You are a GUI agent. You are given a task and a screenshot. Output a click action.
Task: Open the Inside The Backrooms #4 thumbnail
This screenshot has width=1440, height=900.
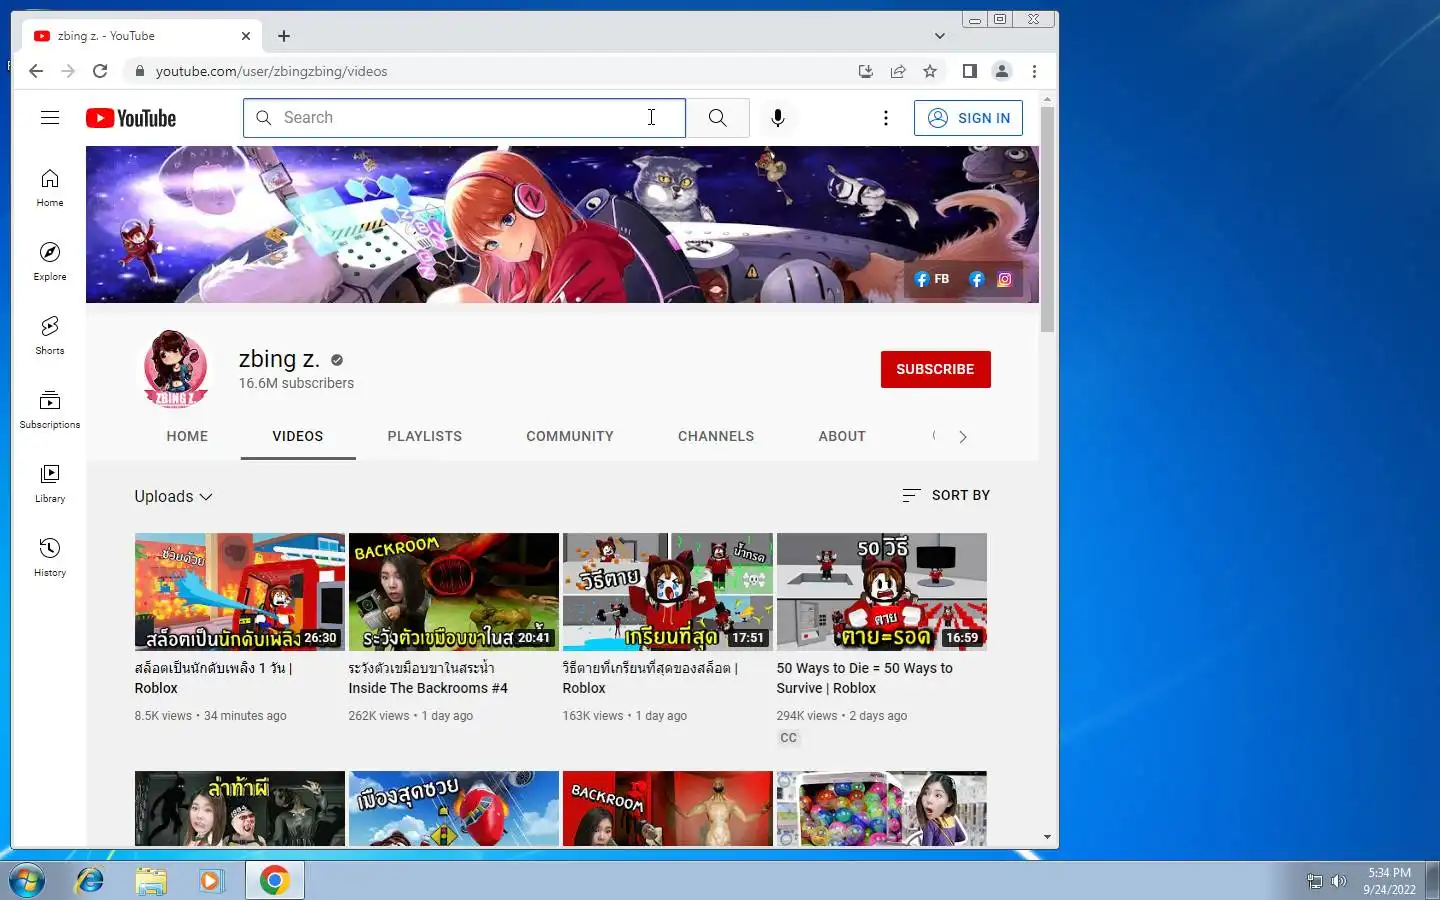[x=454, y=592]
